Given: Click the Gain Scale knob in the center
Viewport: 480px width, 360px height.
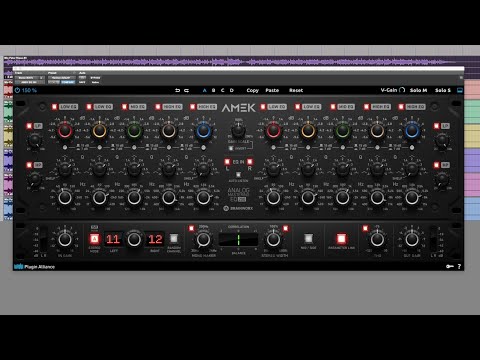Looking at the screenshot, I should pyautogui.click(x=238, y=130).
